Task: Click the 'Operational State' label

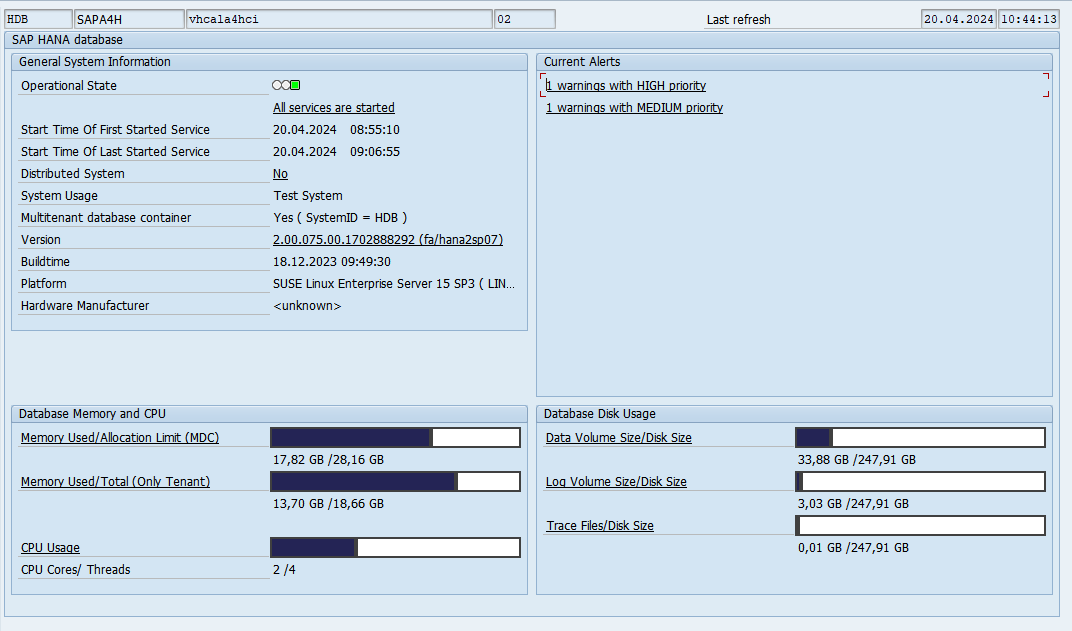Action: tap(68, 85)
